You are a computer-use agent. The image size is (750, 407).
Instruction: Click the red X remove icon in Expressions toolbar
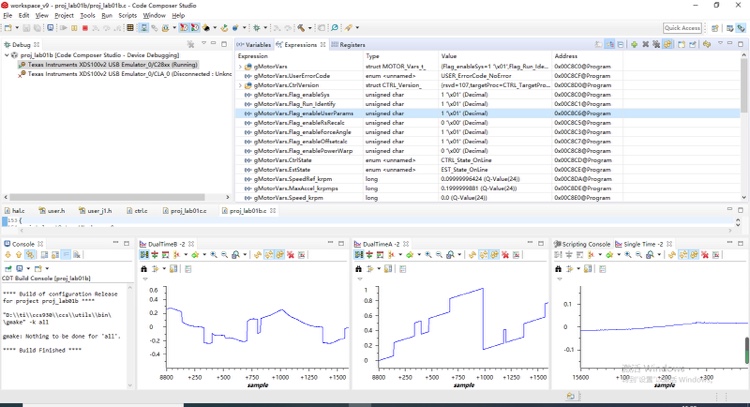click(645, 45)
